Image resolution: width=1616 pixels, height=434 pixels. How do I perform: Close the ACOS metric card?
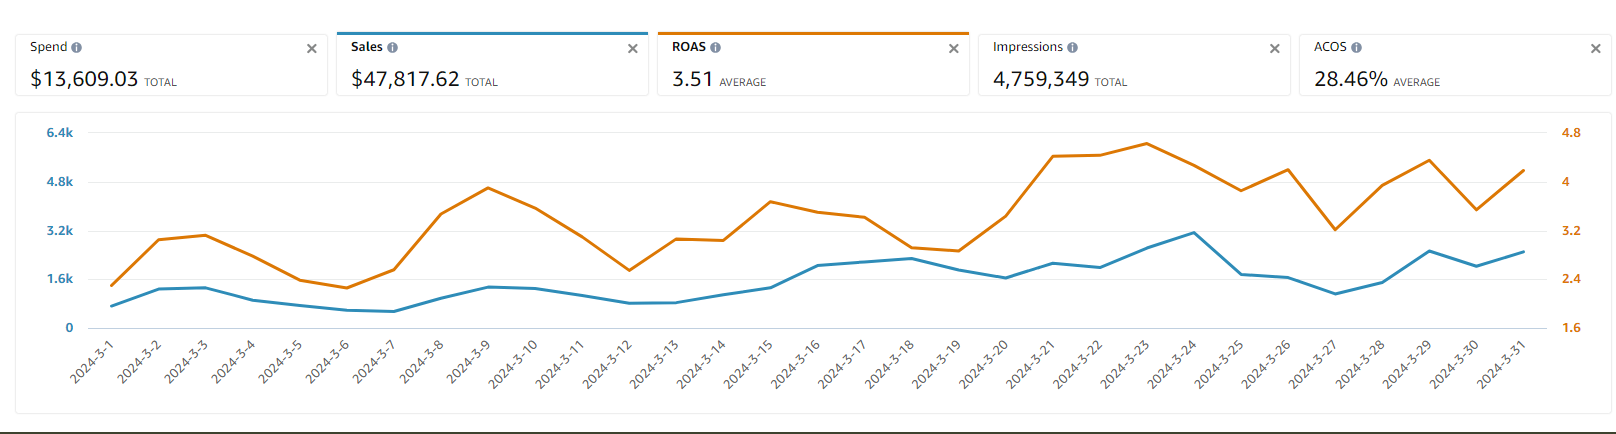coord(1595,49)
